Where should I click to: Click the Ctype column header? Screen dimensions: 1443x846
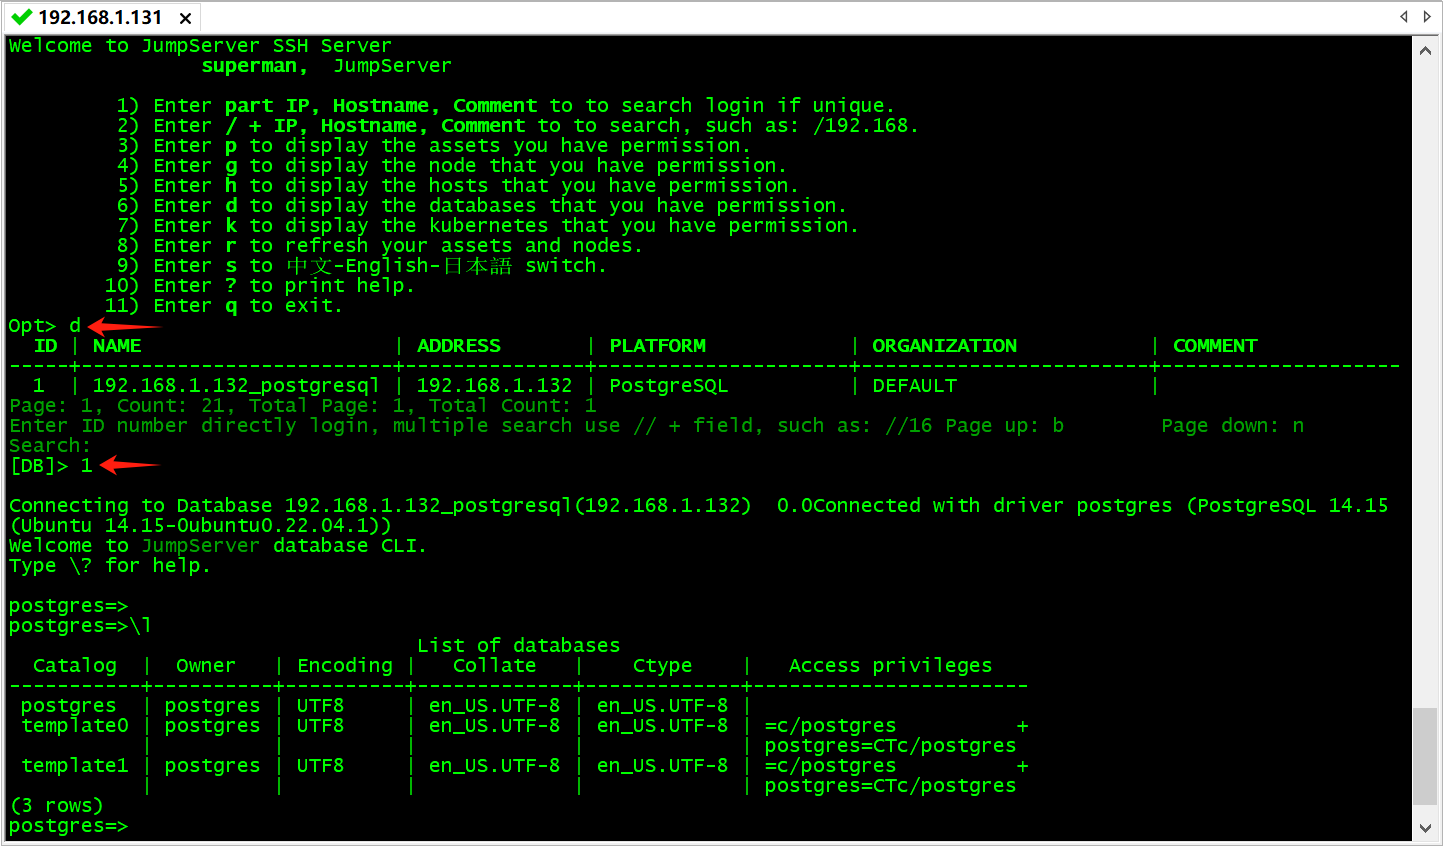pyautogui.click(x=663, y=666)
